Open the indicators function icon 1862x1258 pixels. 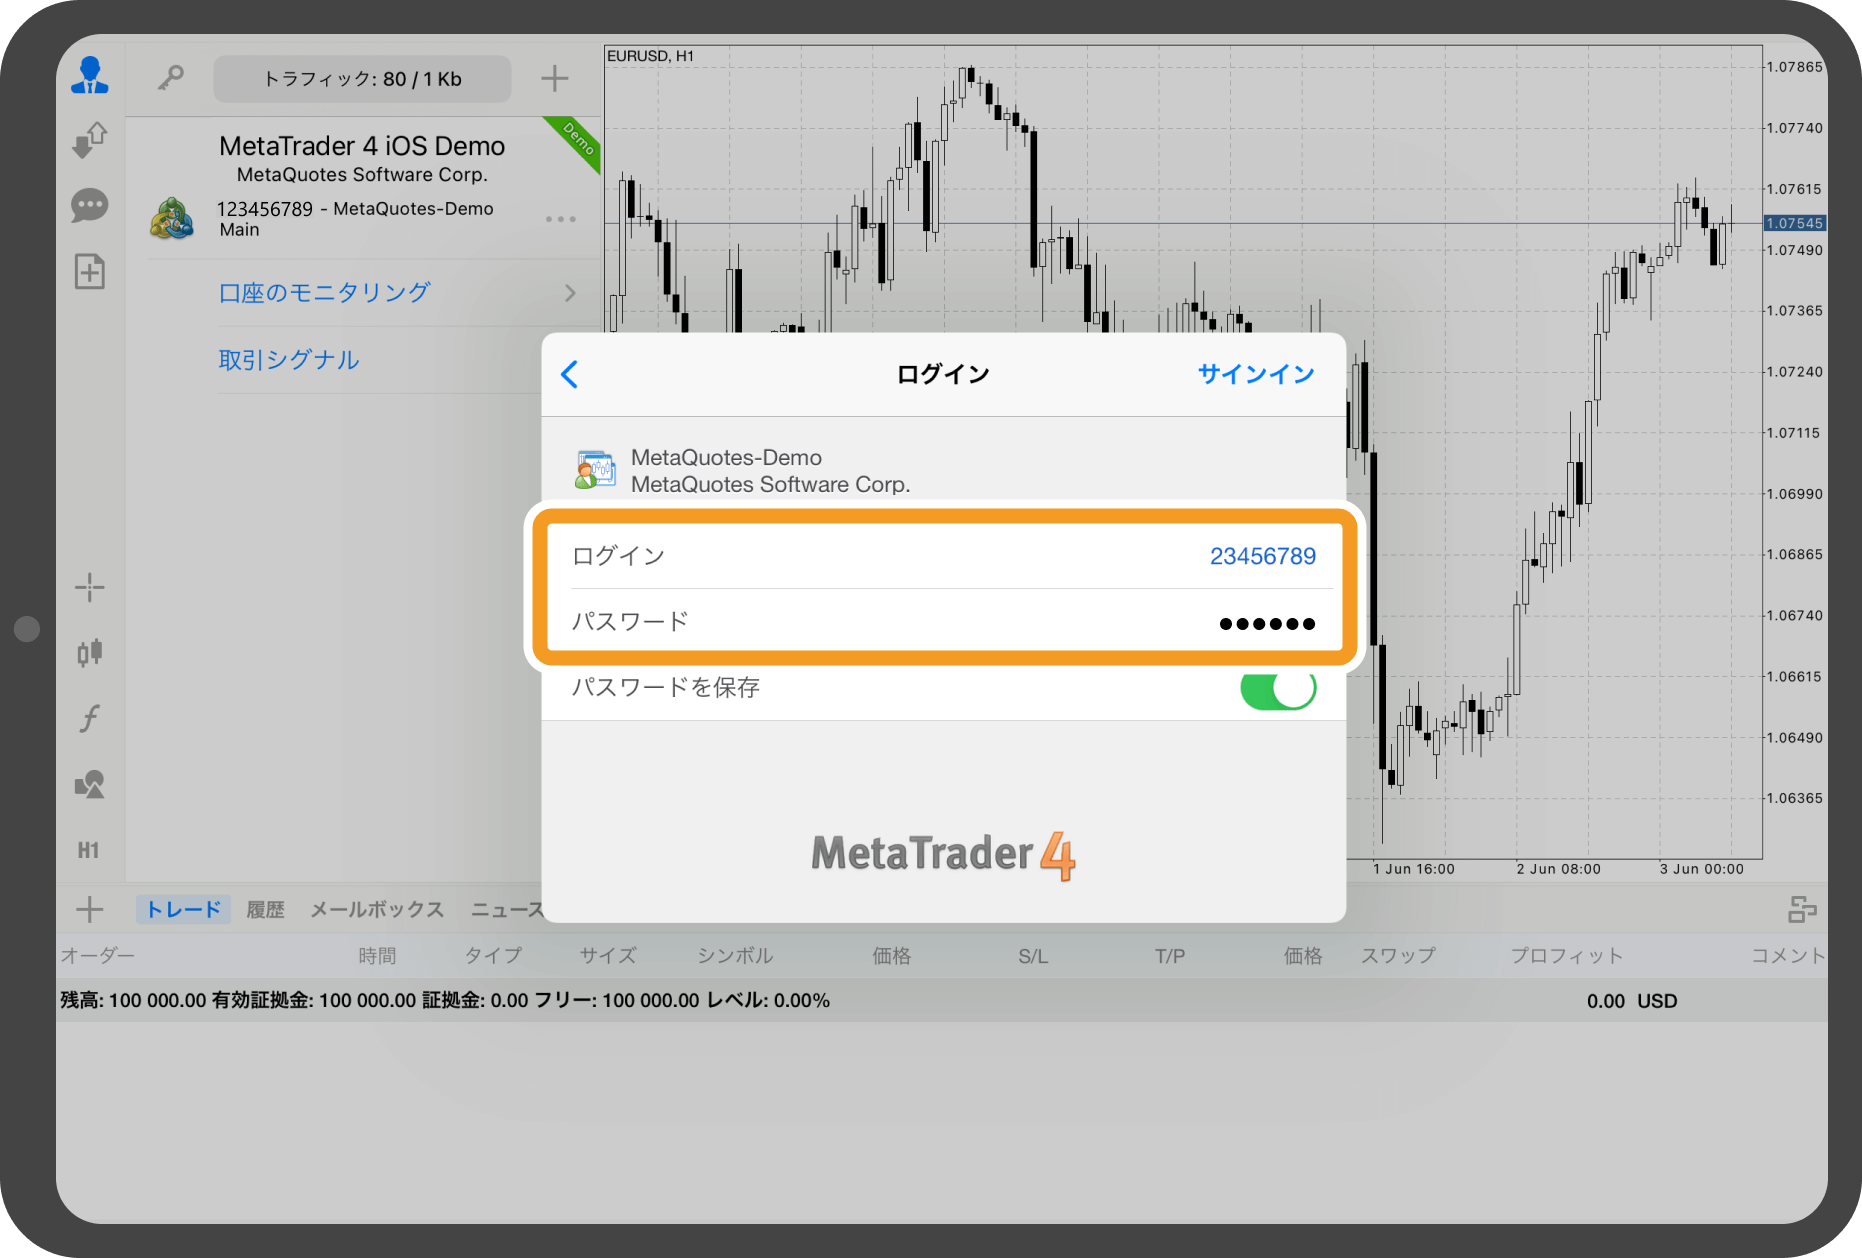click(x=90, y=718)
